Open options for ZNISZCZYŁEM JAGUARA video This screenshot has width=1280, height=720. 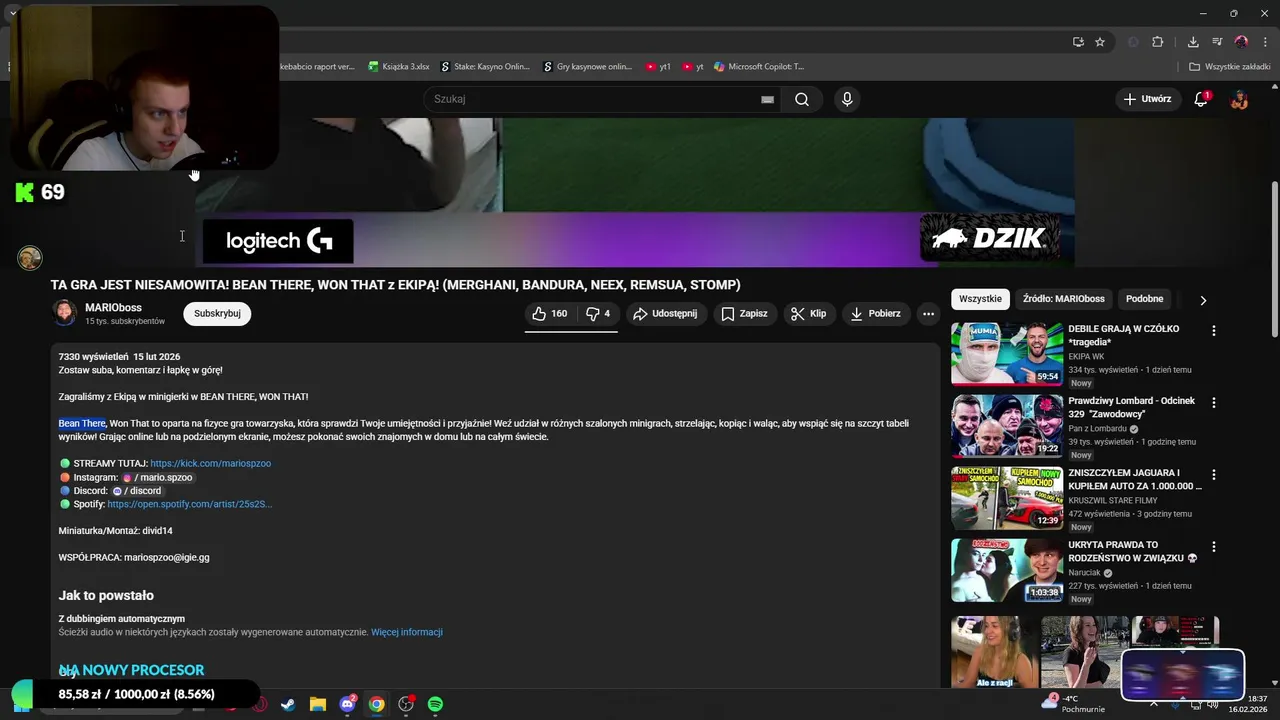1214,474
